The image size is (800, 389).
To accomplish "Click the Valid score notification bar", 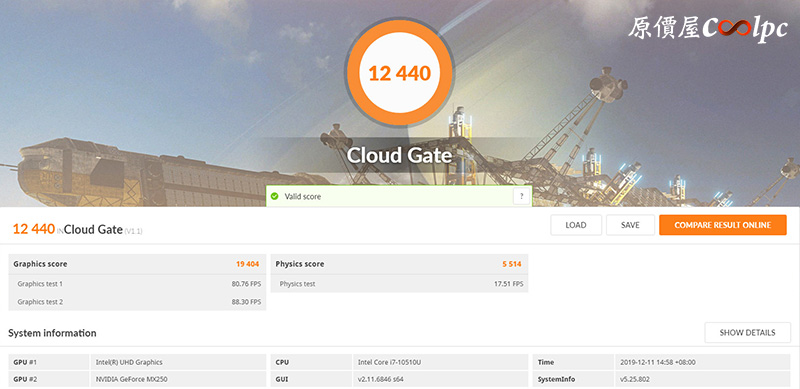I will [x=398, y=196].
